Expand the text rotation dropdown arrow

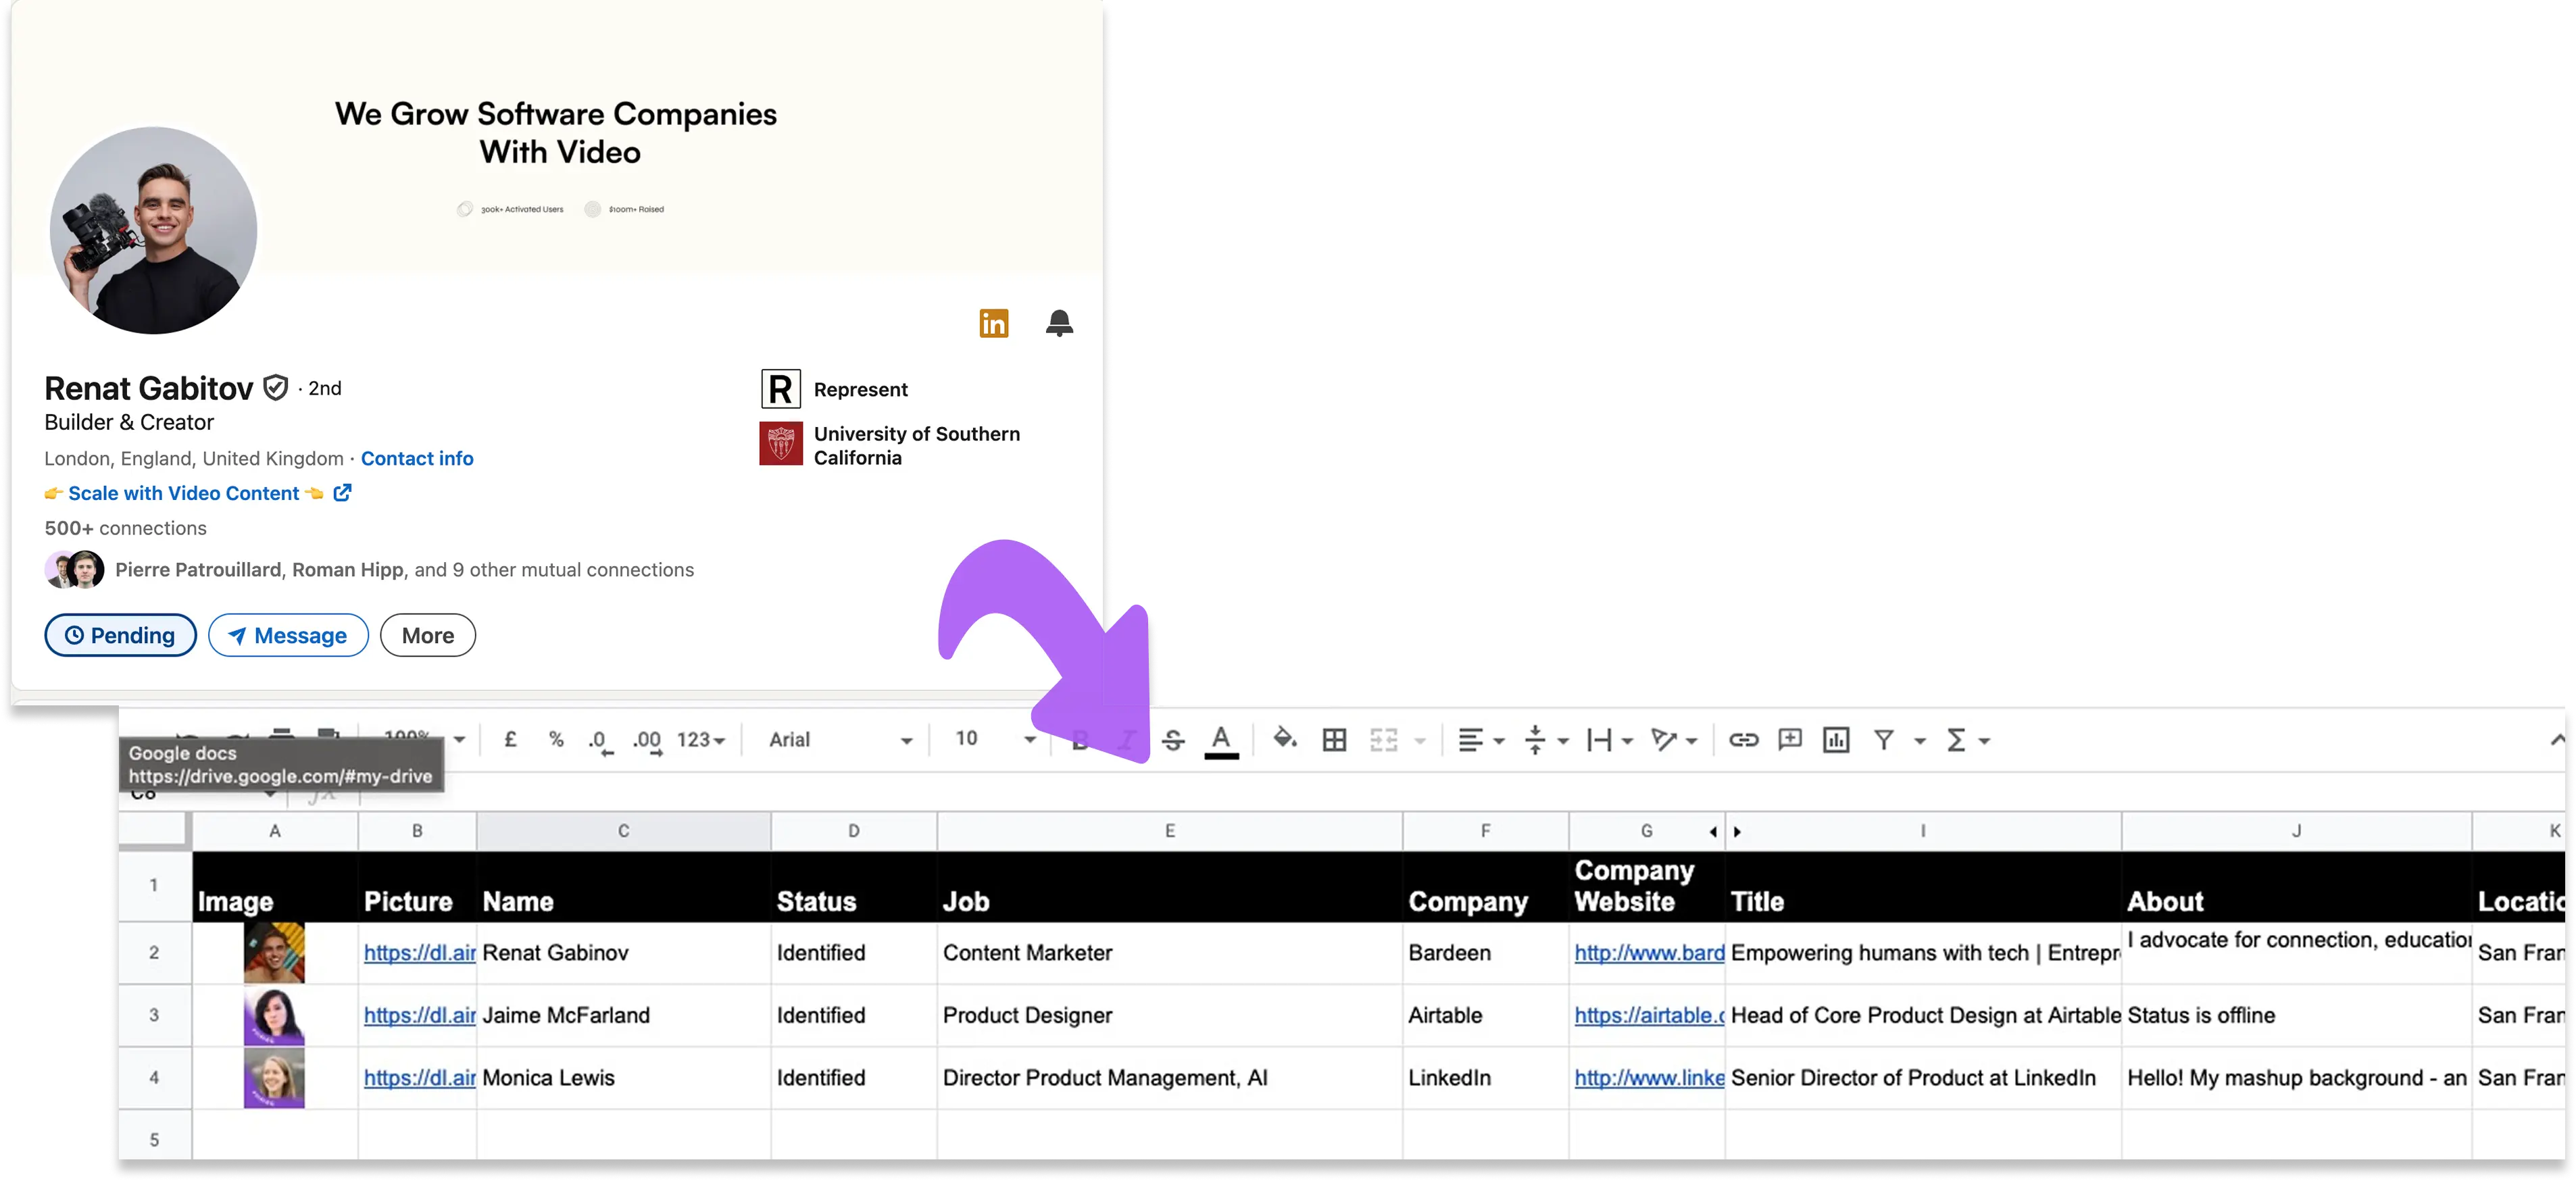pos(1691,741)
